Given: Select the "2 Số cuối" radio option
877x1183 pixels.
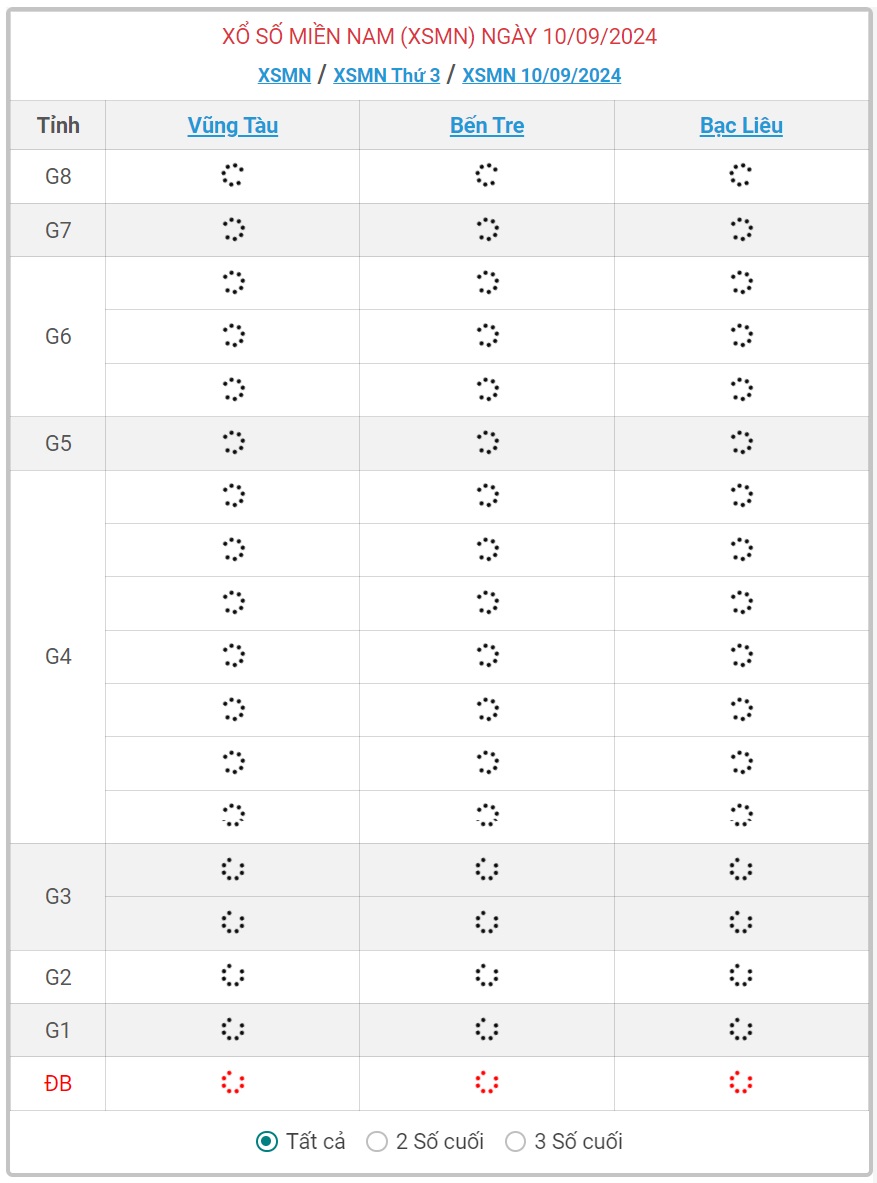Looking at the screenshot, I should (x=377, y=1141).
